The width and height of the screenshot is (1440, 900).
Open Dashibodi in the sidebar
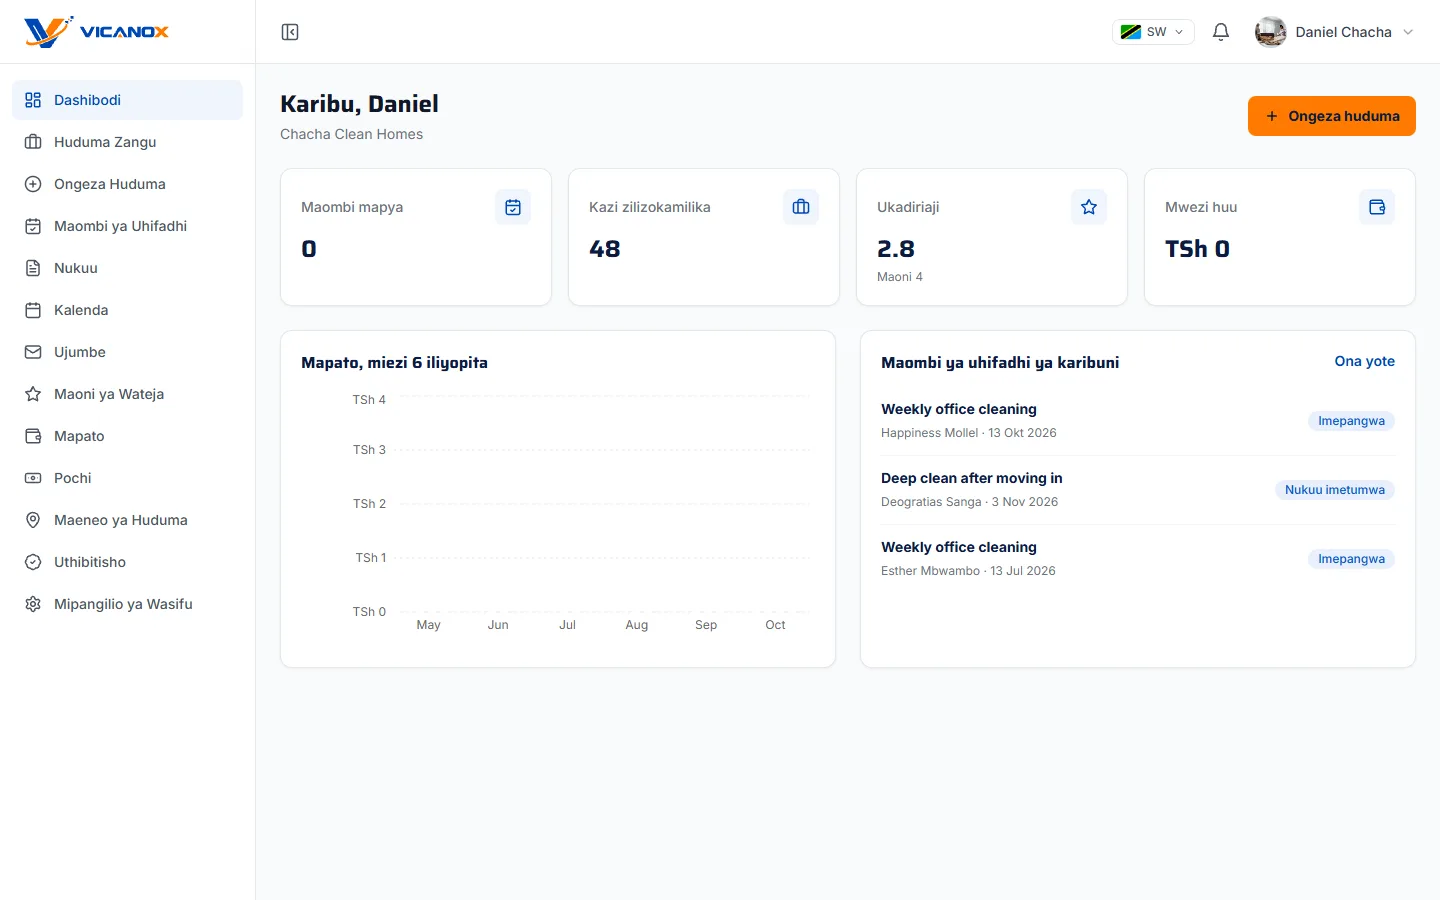point(127,100)
